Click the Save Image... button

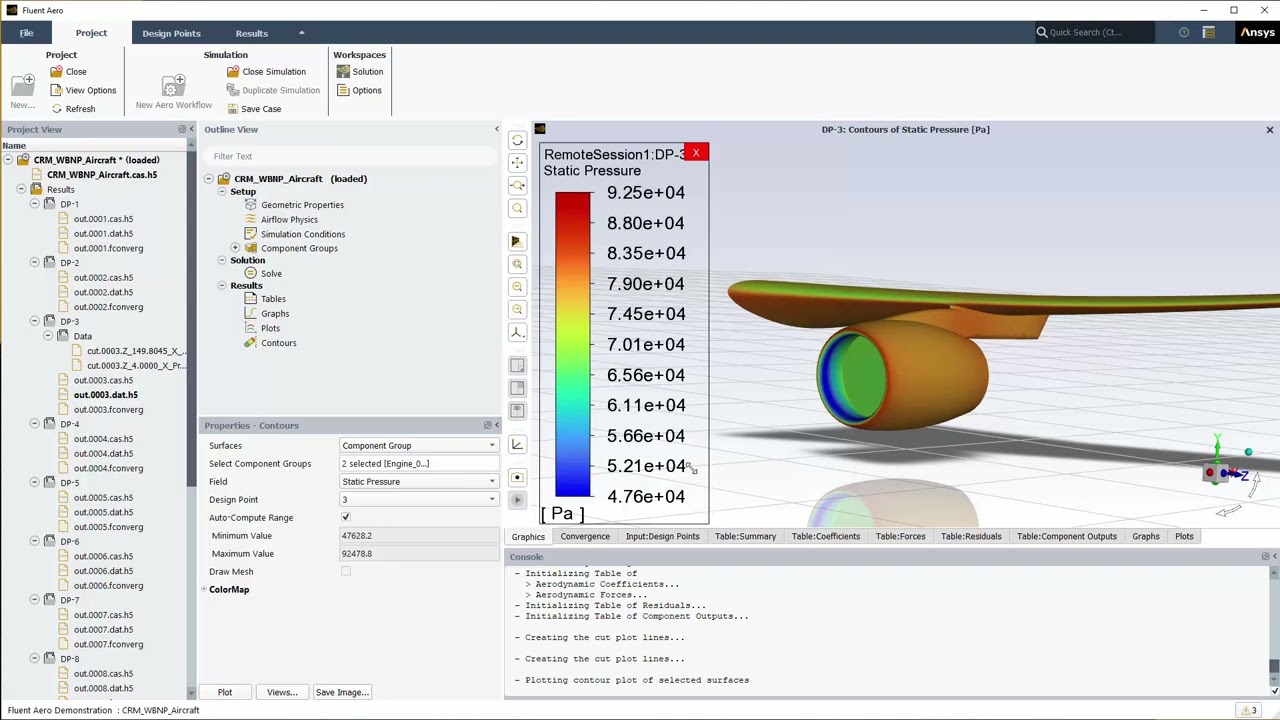(x=342, y=692)
